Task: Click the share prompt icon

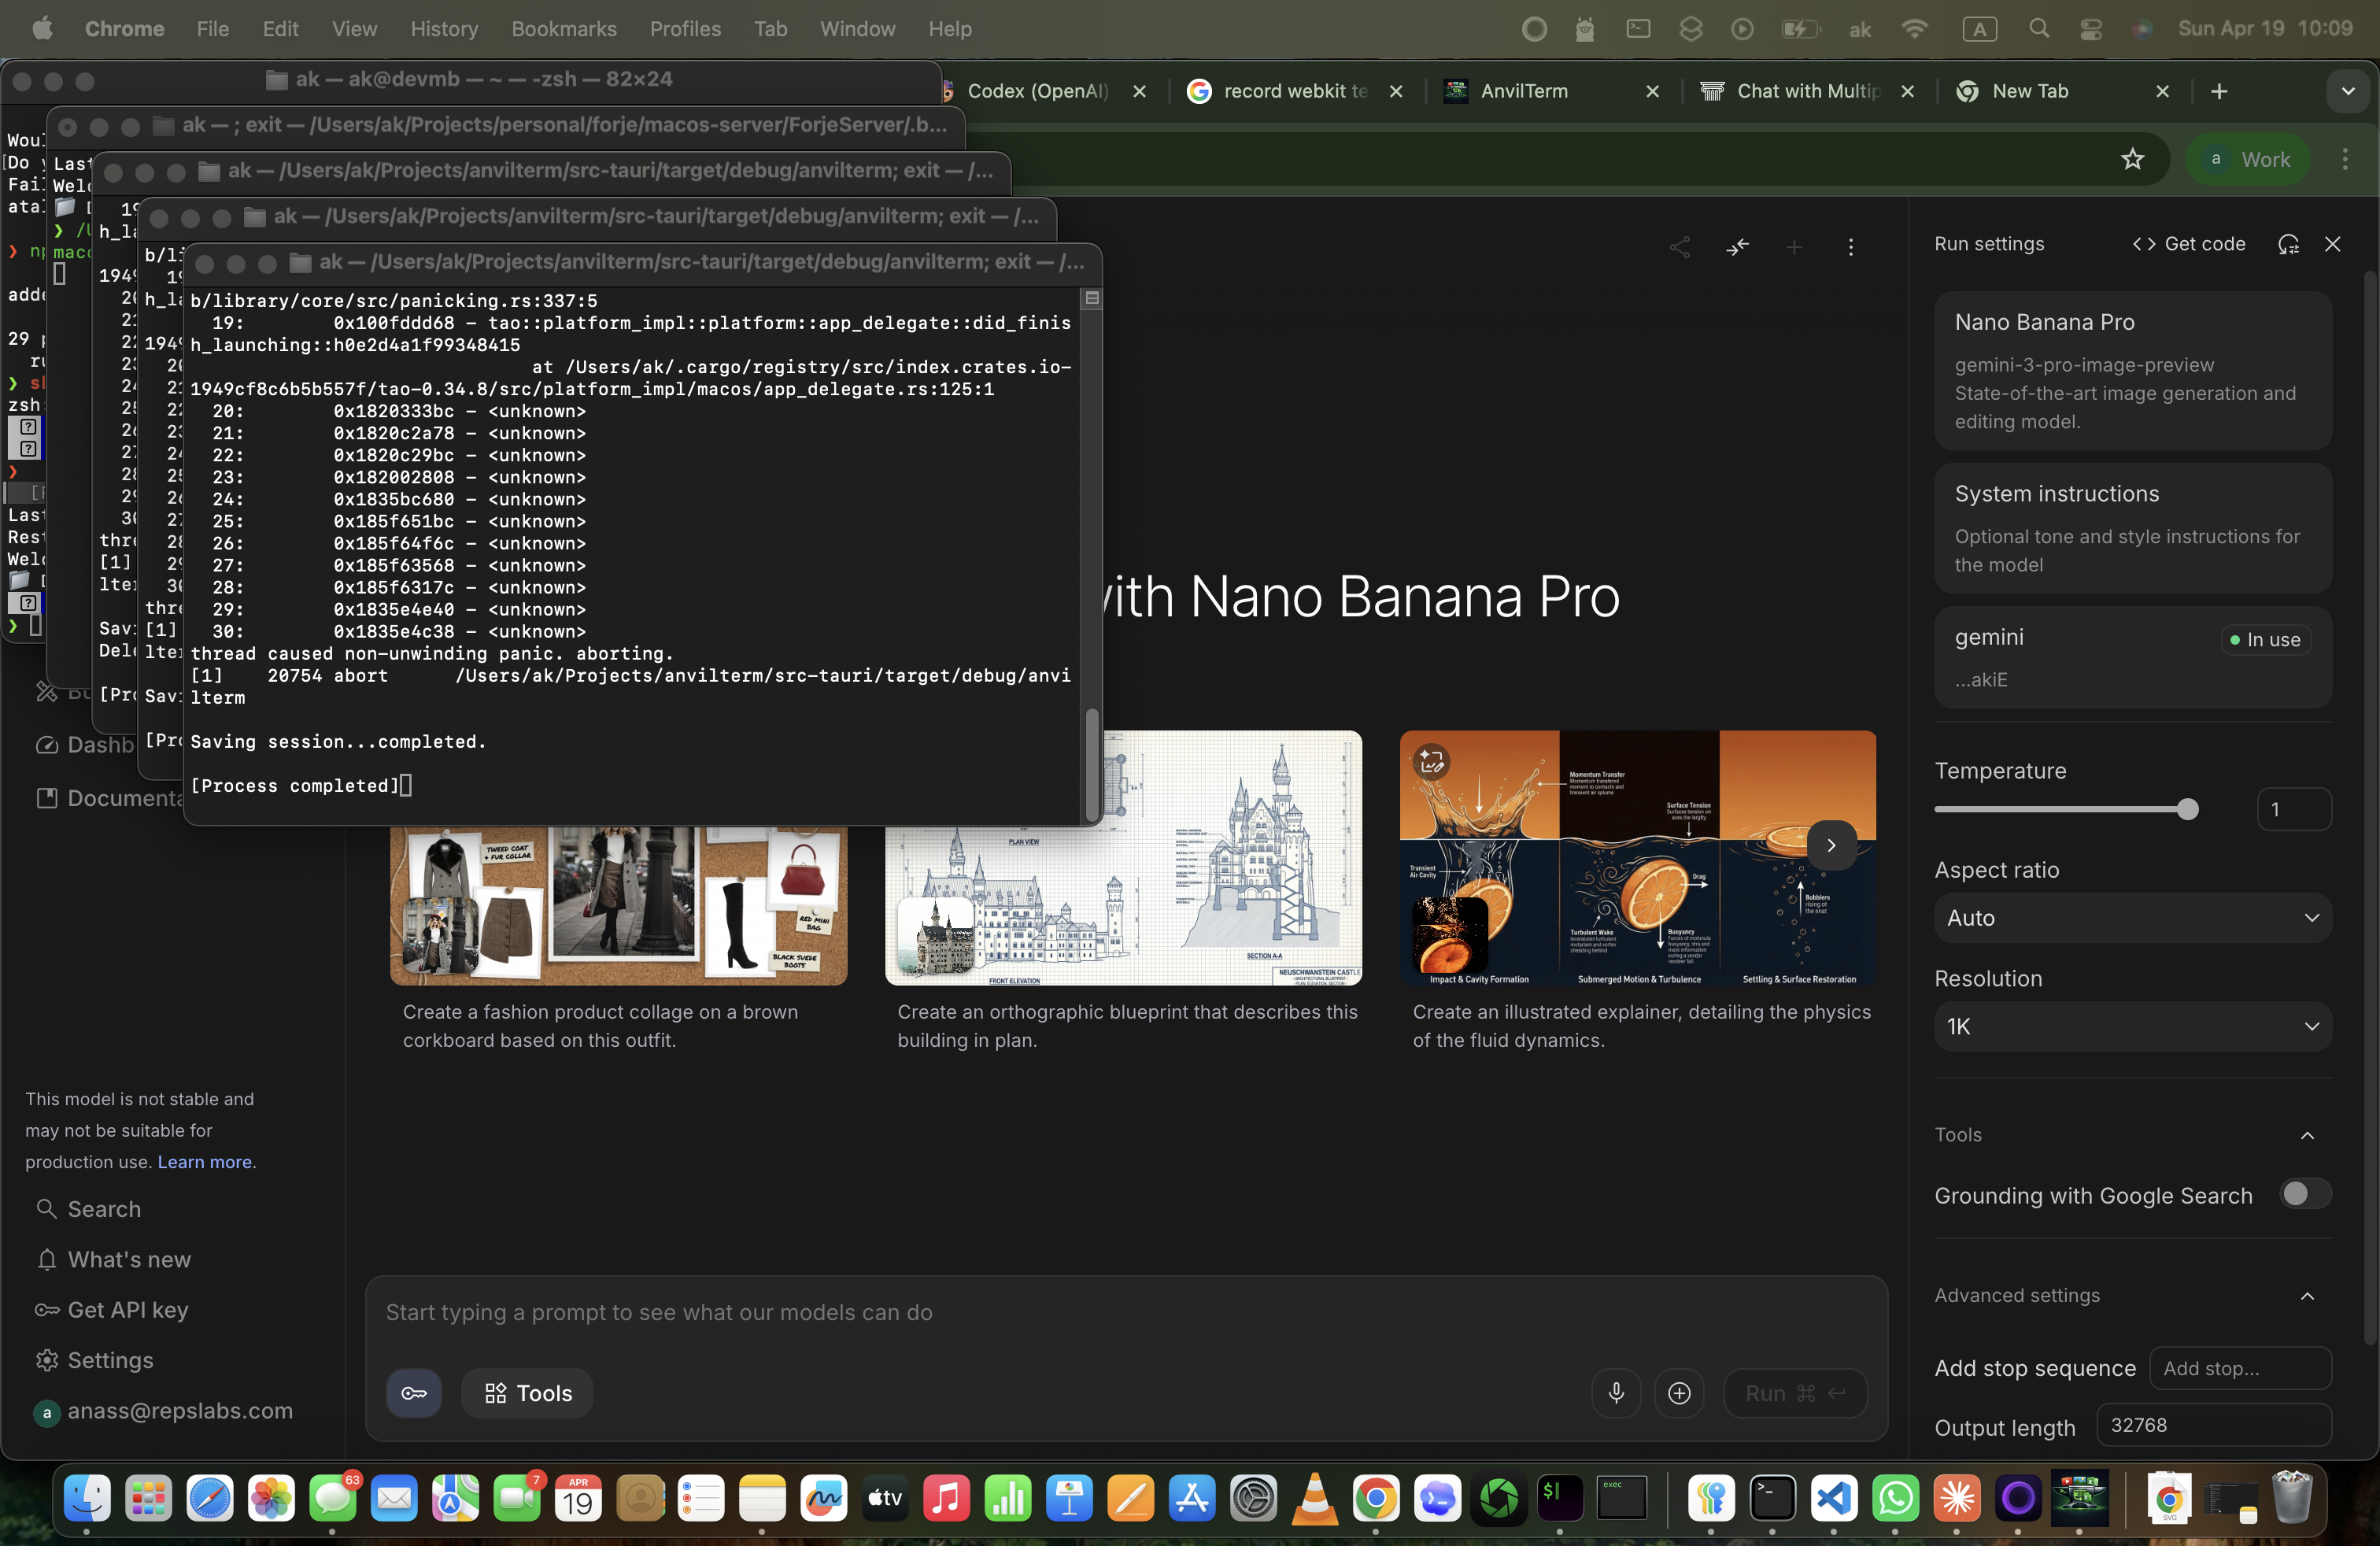Action: coord(1680,247)
